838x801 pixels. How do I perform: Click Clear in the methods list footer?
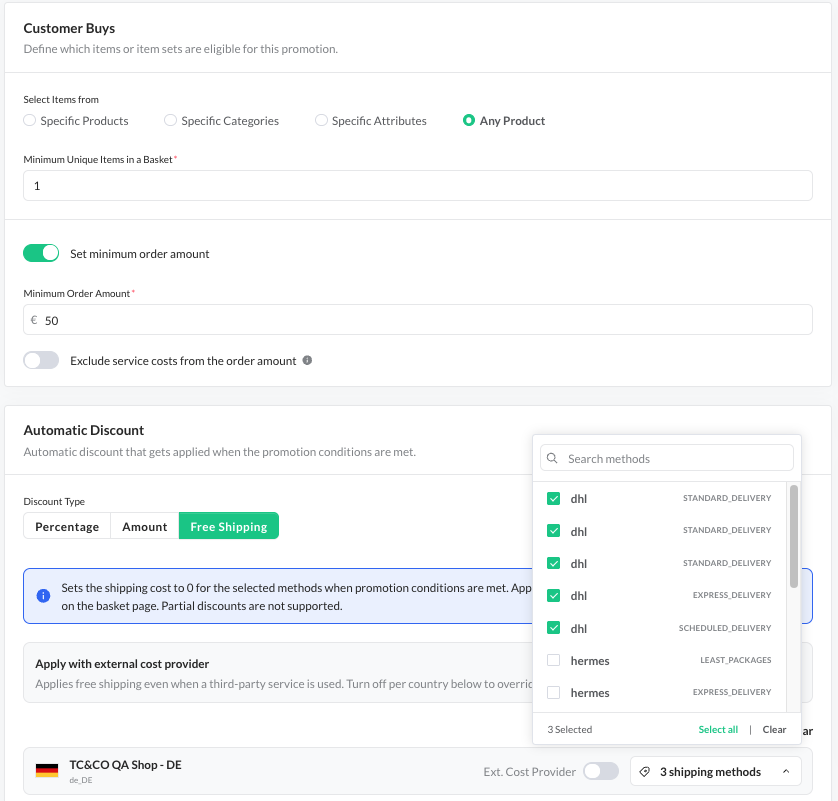coord(774,729)
